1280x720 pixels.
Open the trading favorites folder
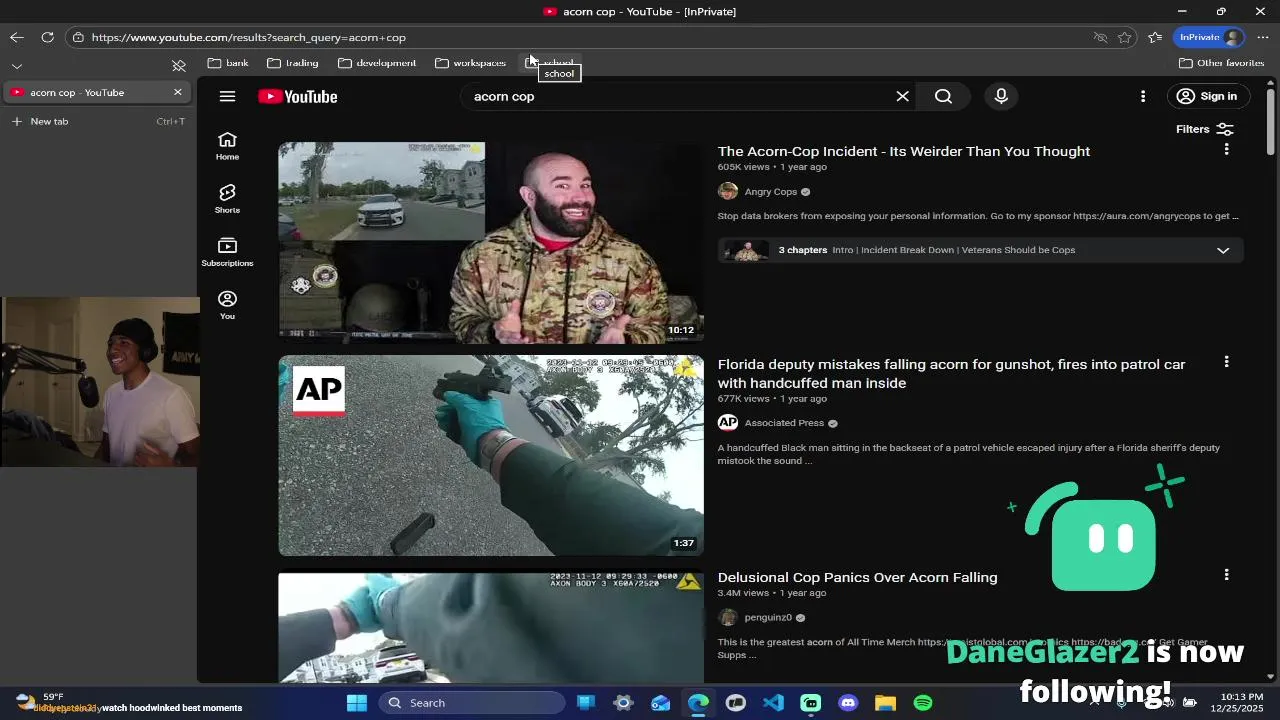pyautogui.click(x=293, y=63)
